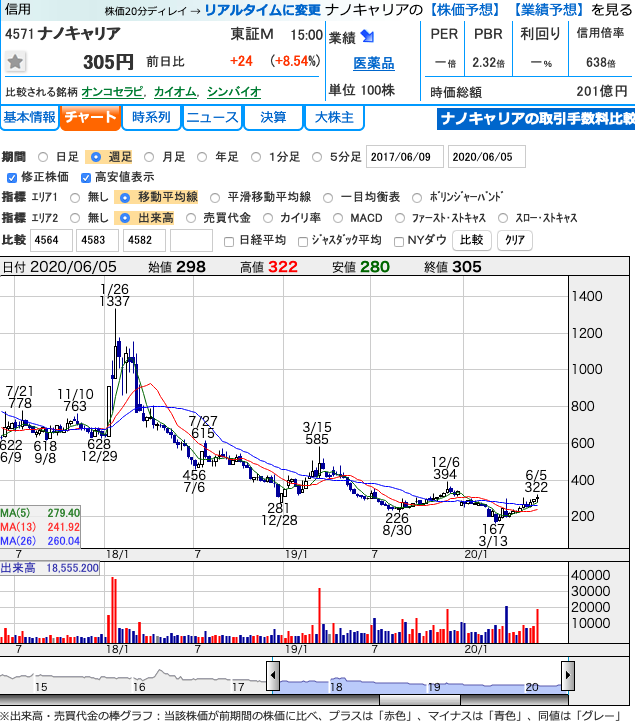Viewport: 635px width, 728px height.
Task: Check 日経平均 comparison checkbox
Action: pos(229,242)
